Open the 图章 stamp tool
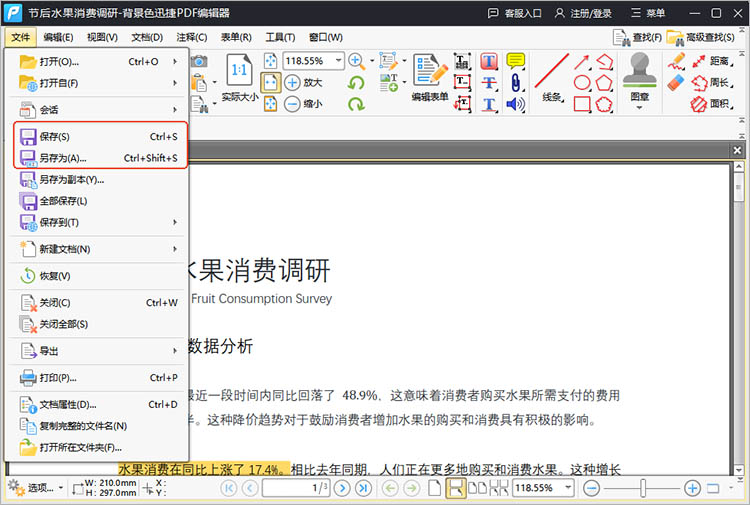Image resolution: width=750 pixels, height=505 pixels. click(x=640, y=80)
